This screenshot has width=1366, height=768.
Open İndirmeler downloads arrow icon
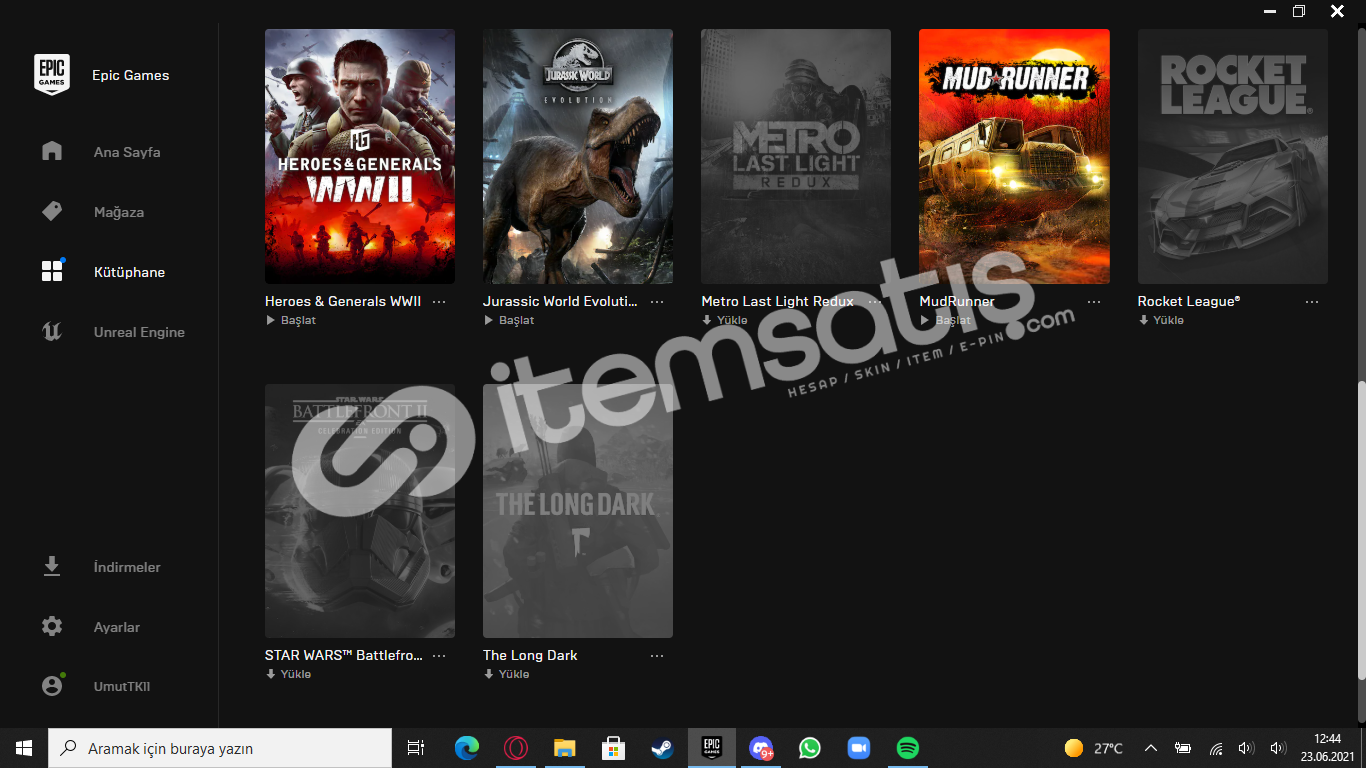coord(52,567)
